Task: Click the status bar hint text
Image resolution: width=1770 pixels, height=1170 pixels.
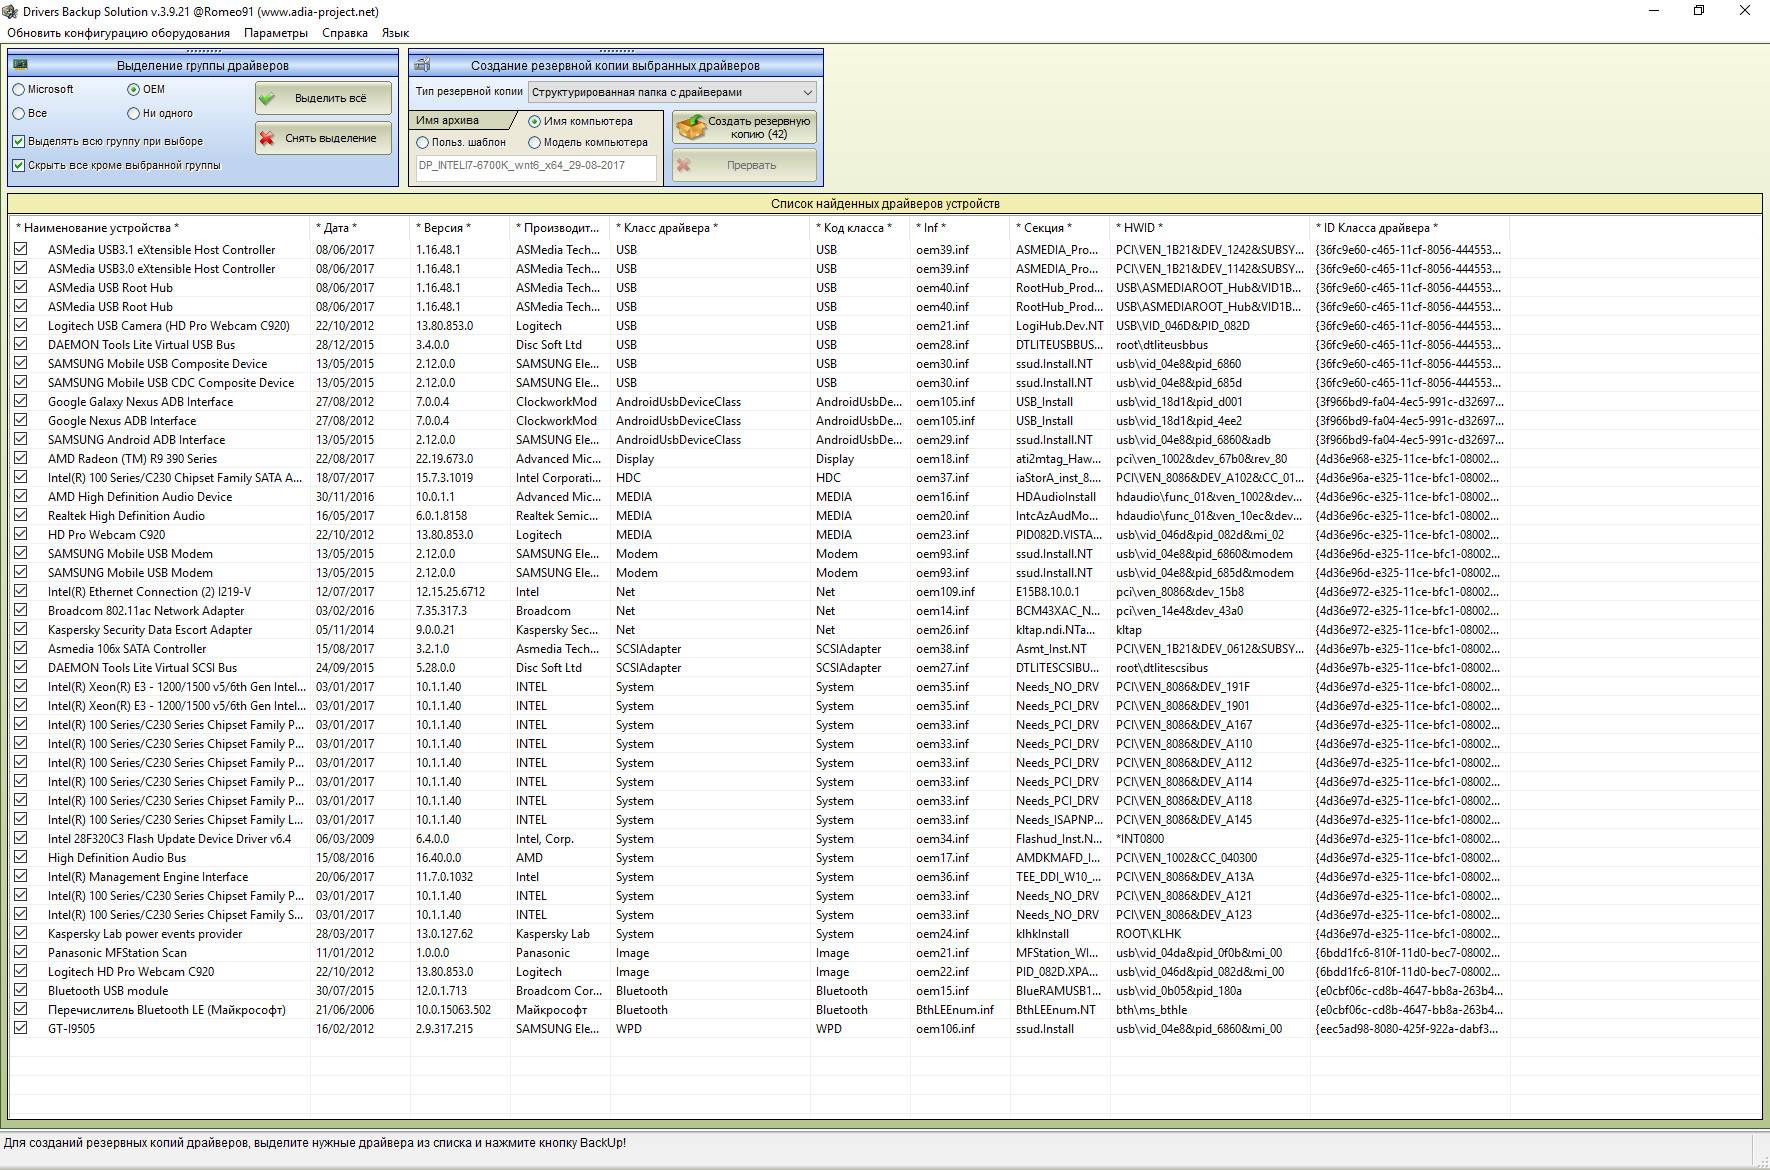Action: click(x=315, y=1143)
